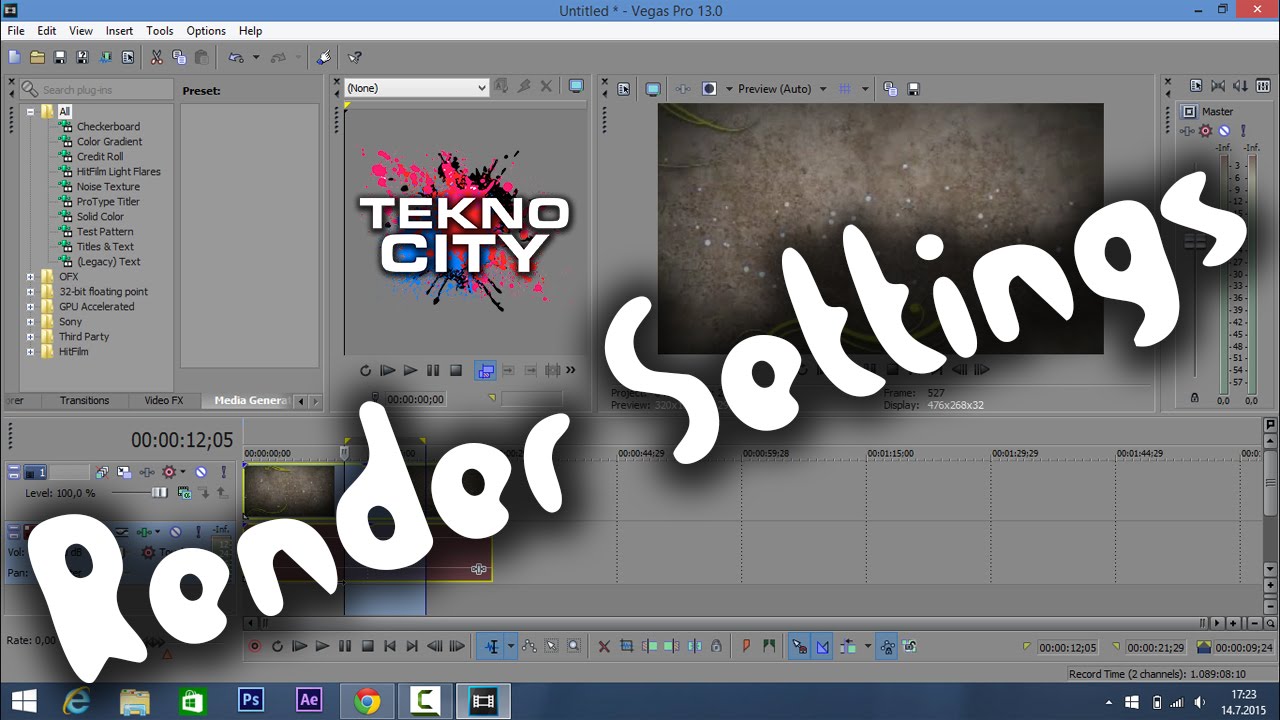Toggle Dim Output in the Master panel
The width and height of the screenshot is (1280, 720).
pos(1240,86)
